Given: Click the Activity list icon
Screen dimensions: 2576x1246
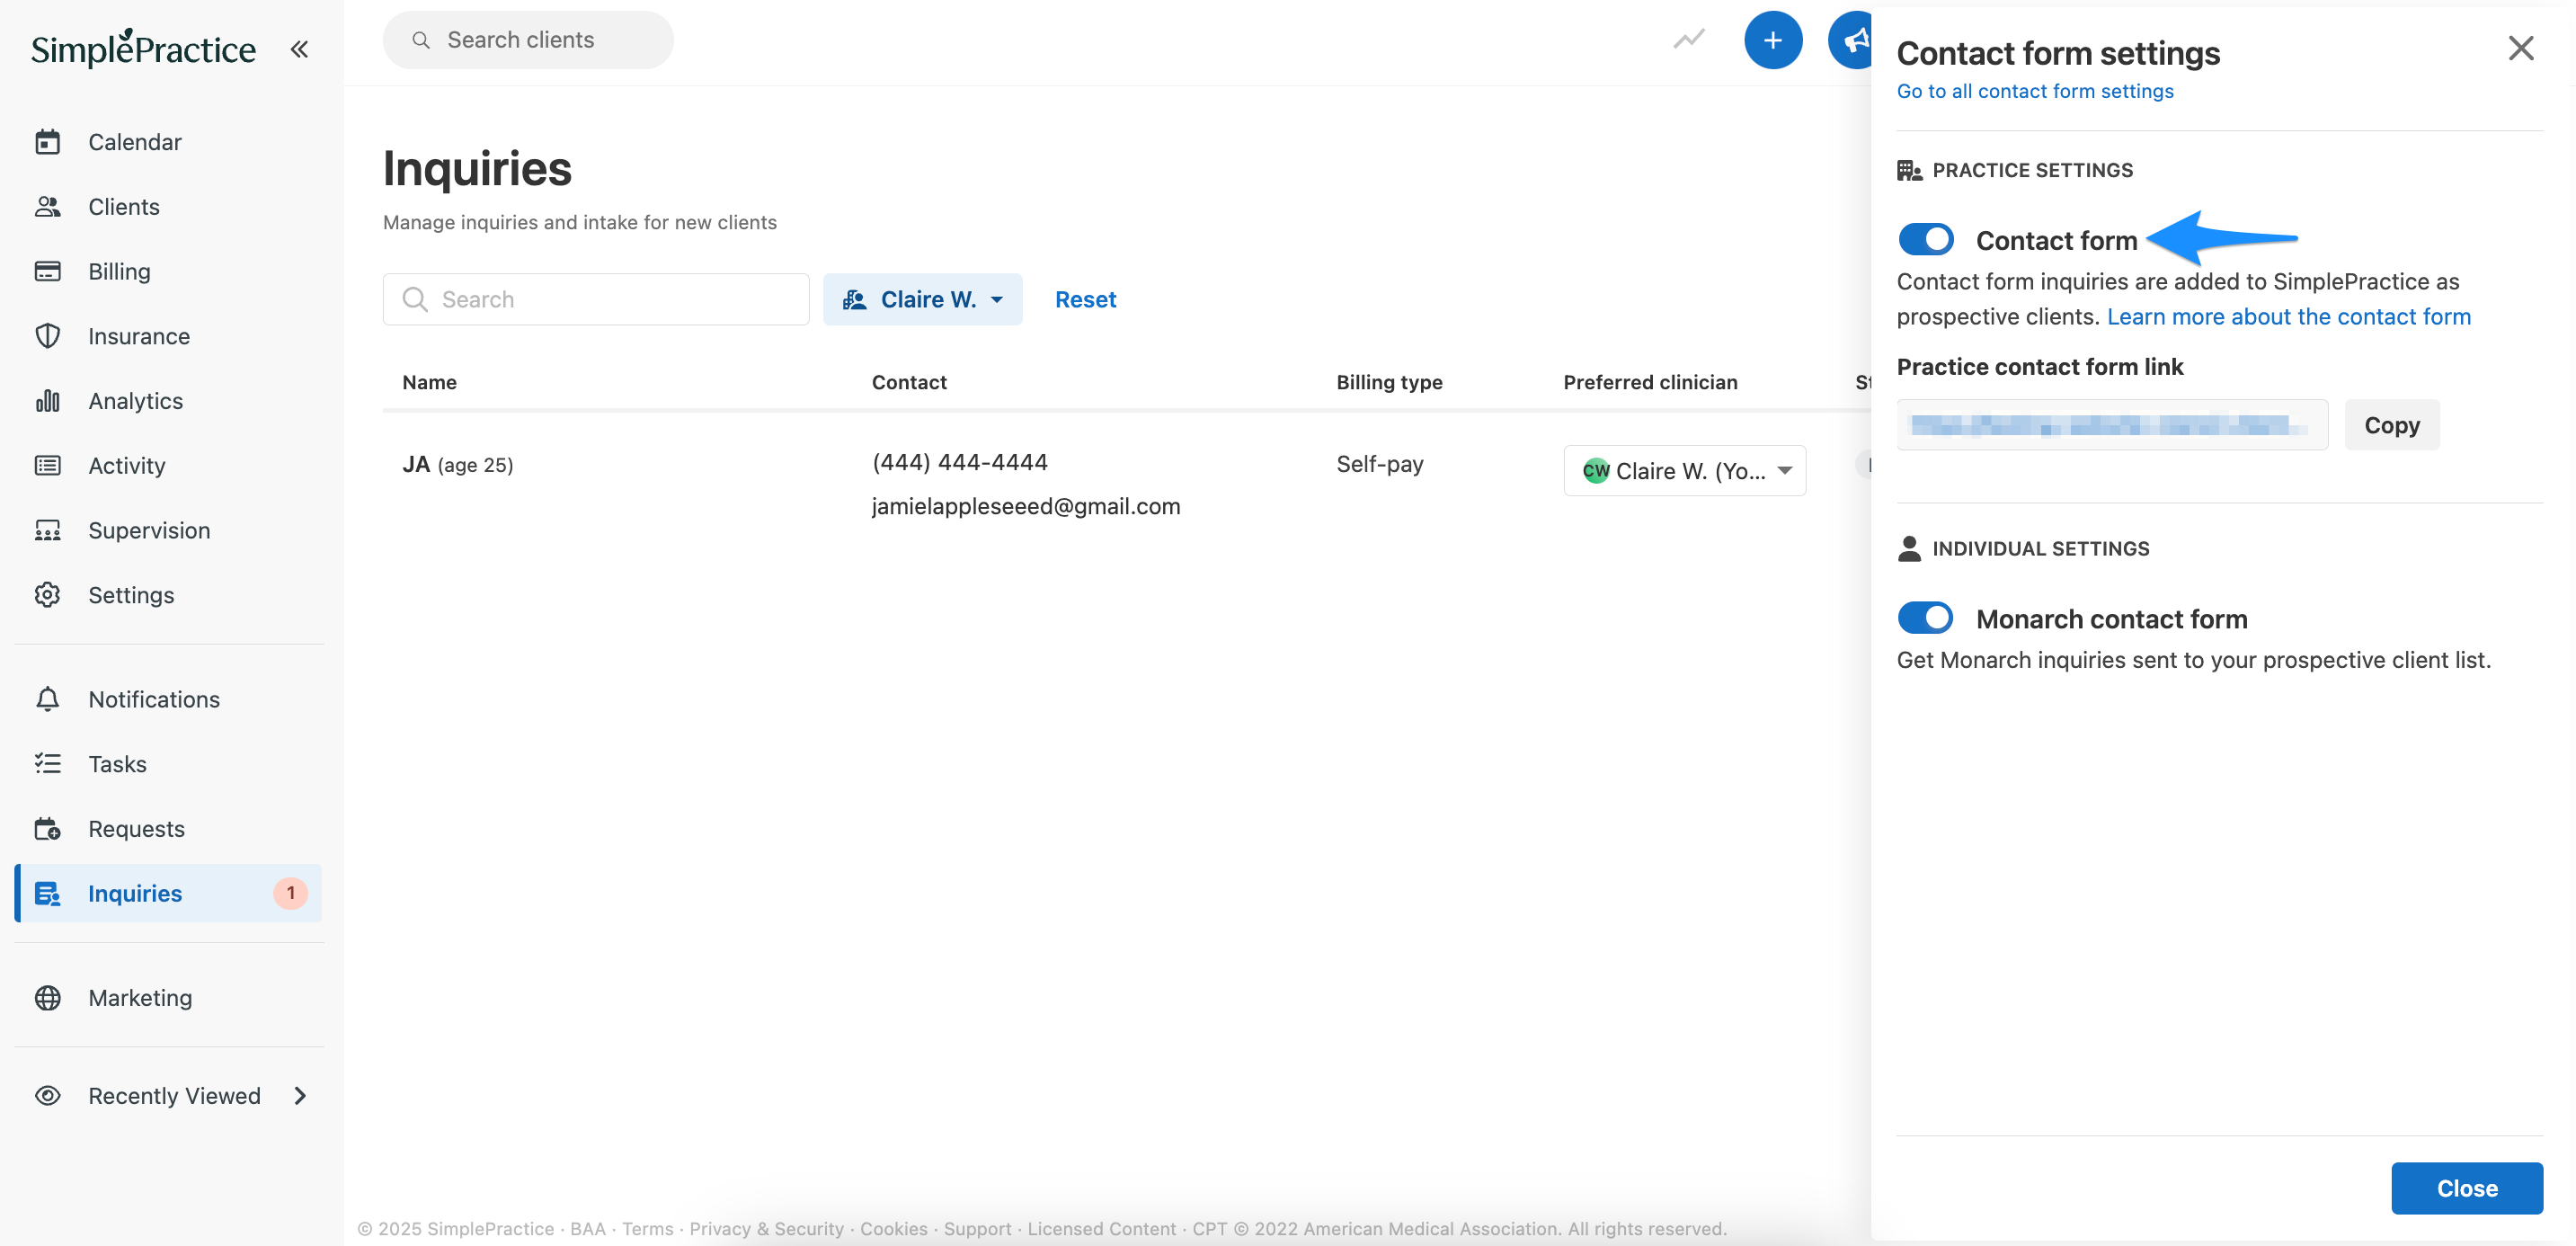Looking at the screenshot, I should 47,466.
